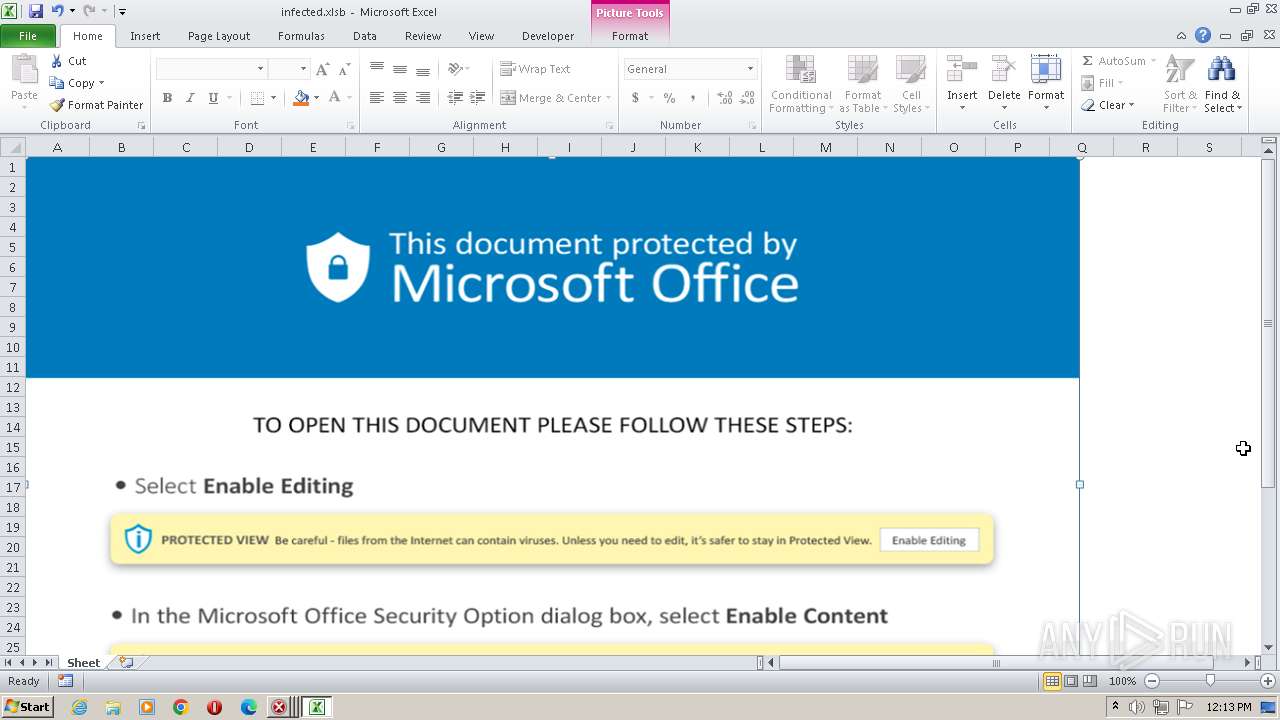
Task: Toggle Middle Align
Action: tap(399, 69)
